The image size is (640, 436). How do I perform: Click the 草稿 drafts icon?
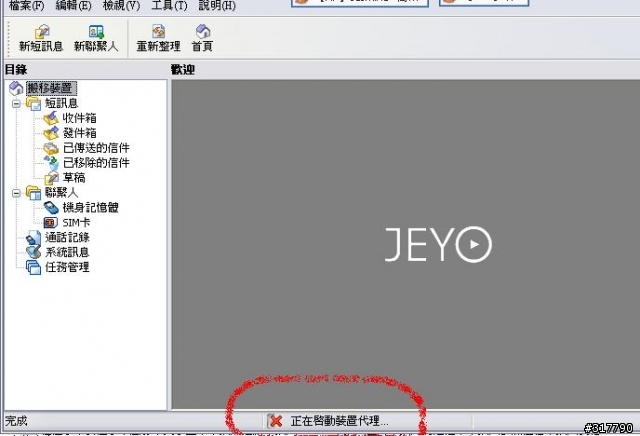pyautogui.click(x=51, y=178)
